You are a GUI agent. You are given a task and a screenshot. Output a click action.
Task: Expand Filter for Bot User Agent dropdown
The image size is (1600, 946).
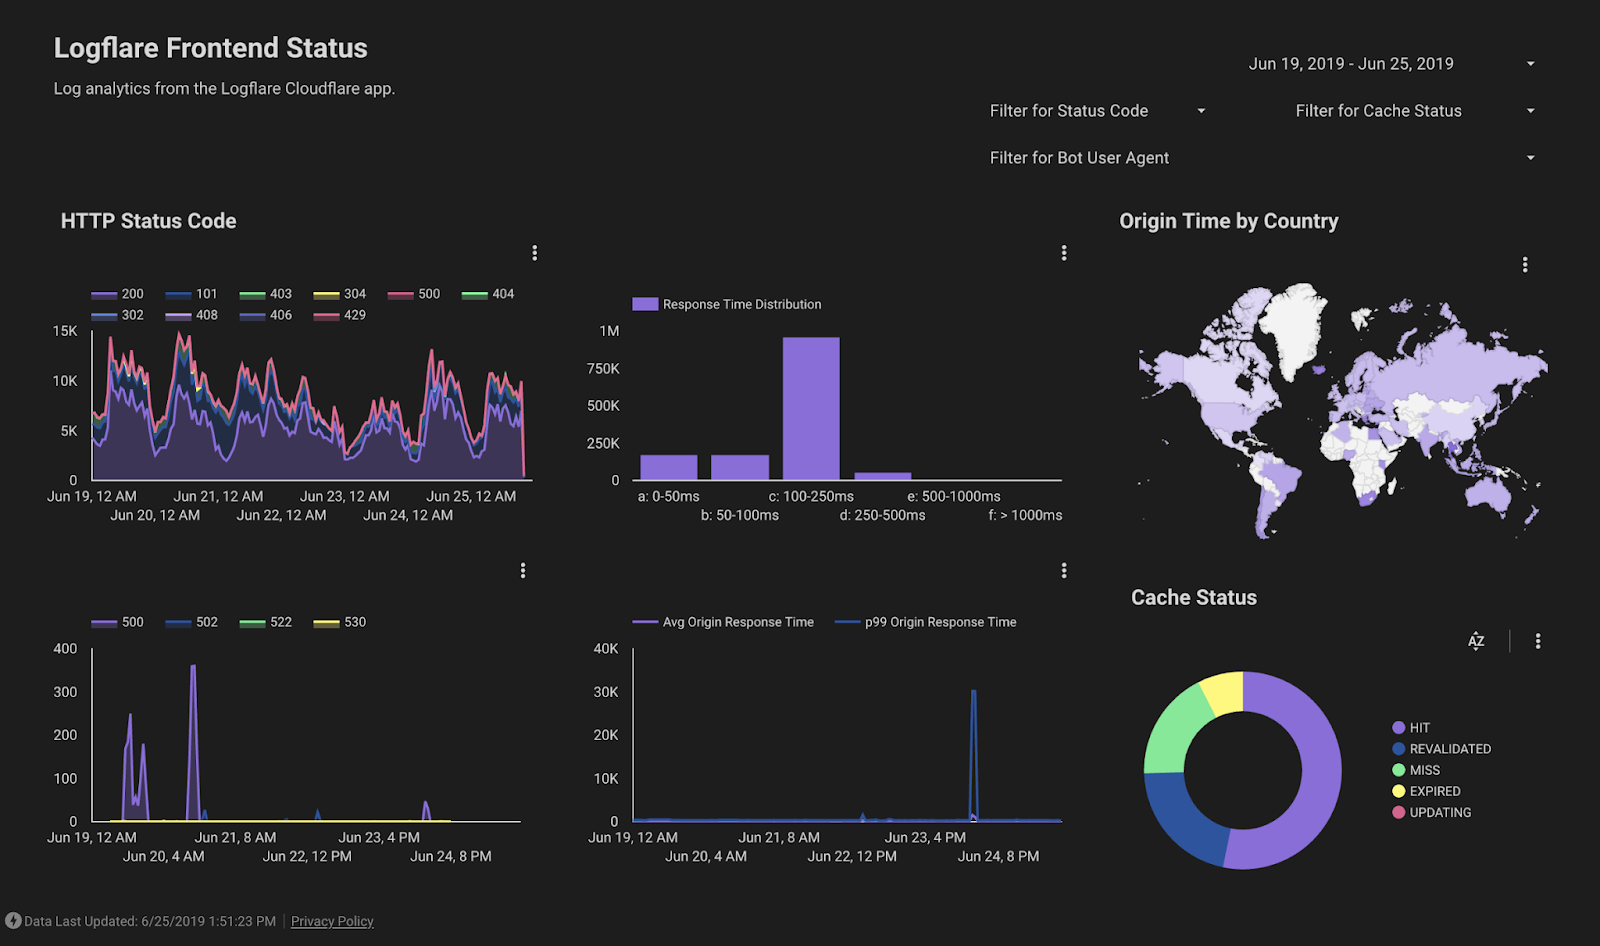(x=1262, y=158)
